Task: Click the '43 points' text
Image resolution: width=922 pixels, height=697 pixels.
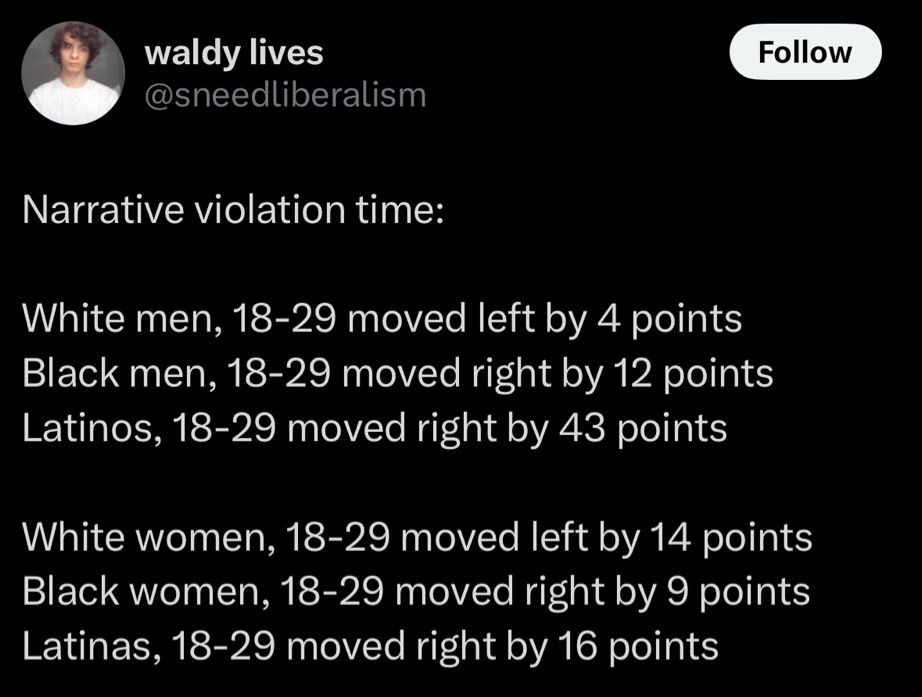Action: click(643, 428)
